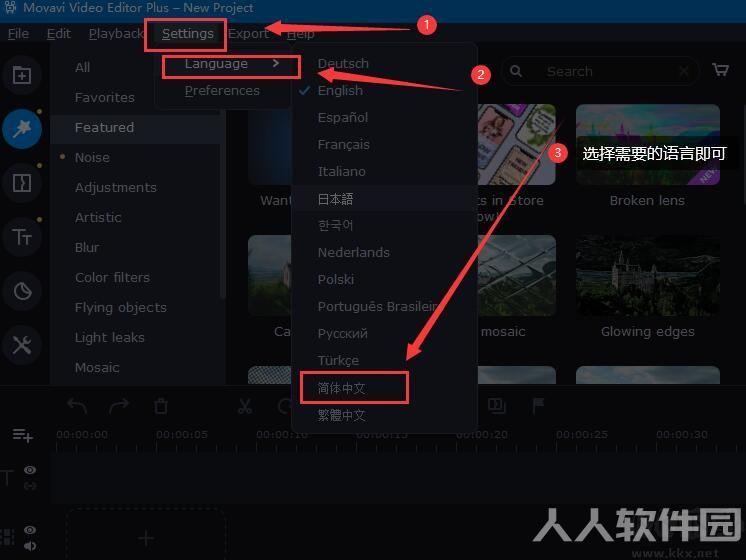Select the Flying objects category
This screenshot has width=746, height=560.
(x=121, y=307)
